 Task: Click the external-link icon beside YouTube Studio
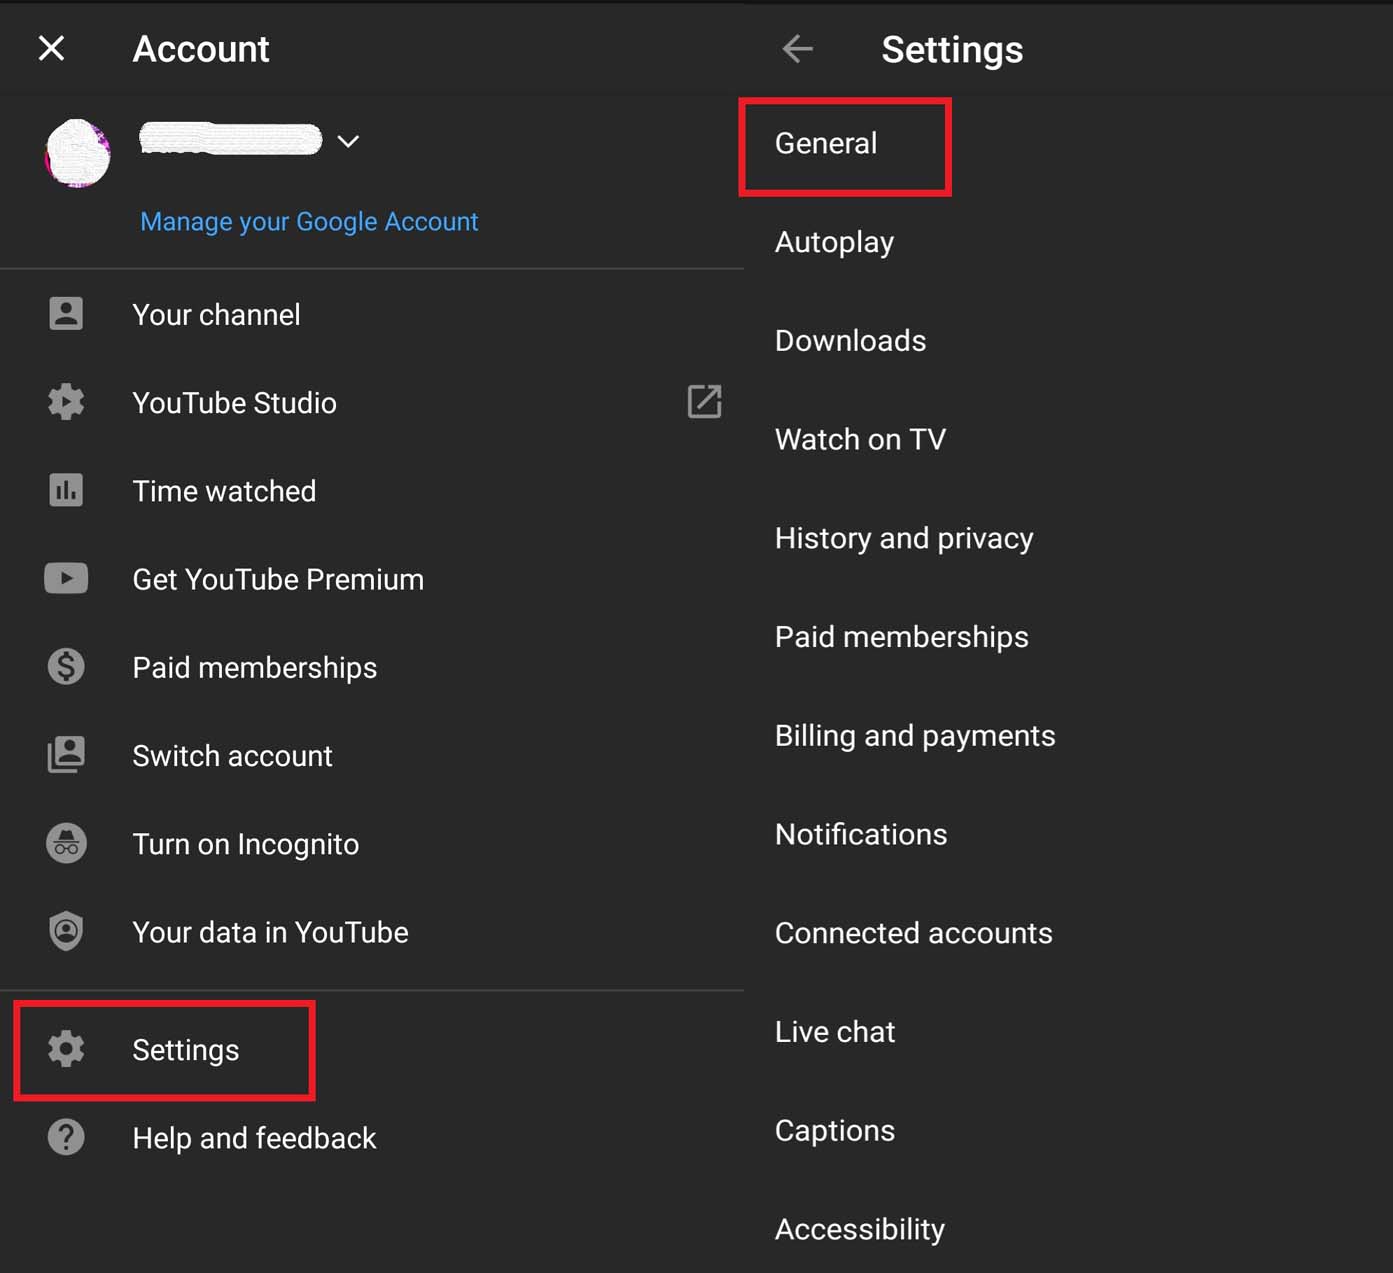(705, 402)
